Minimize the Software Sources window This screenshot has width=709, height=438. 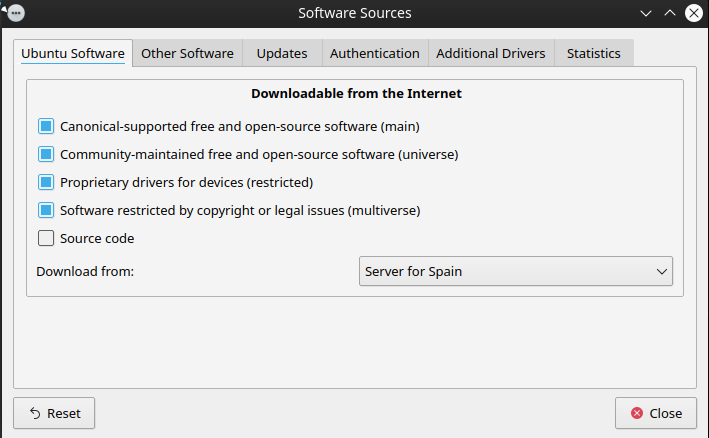(645, 13)
